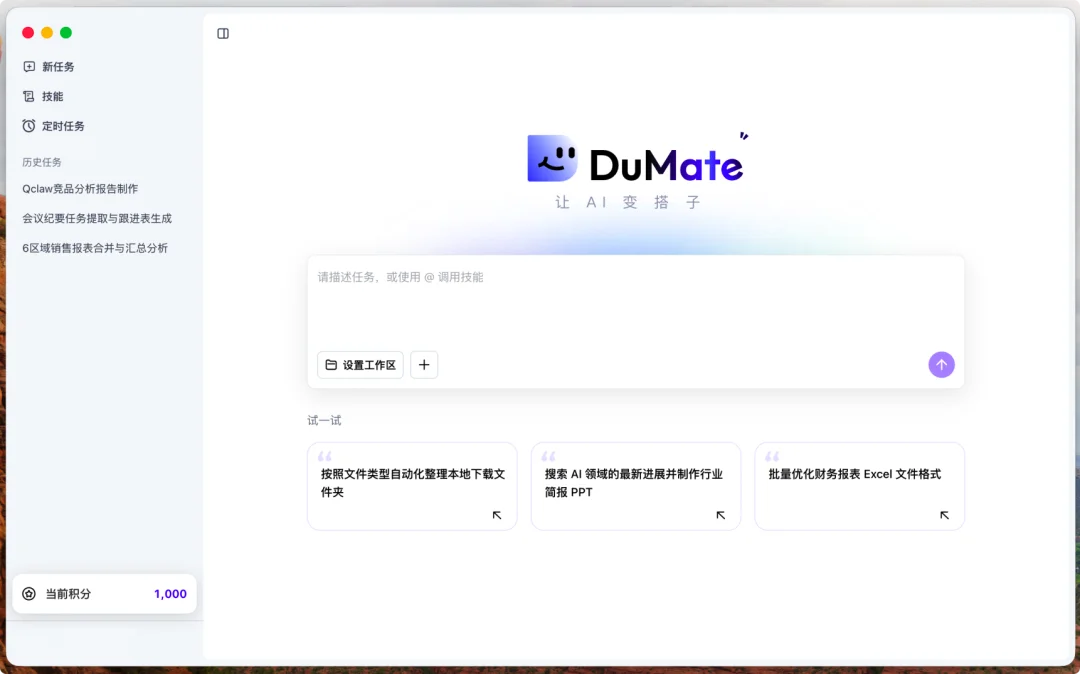
Task: Click the 设置工作区 workspace button
Action: click(x=360, y=364)
